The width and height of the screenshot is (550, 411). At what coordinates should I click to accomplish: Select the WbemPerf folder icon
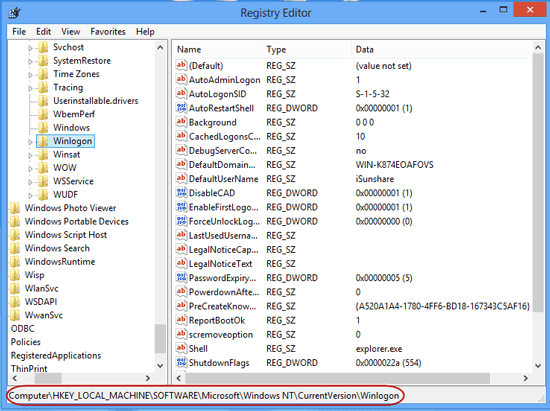(43, 114)
